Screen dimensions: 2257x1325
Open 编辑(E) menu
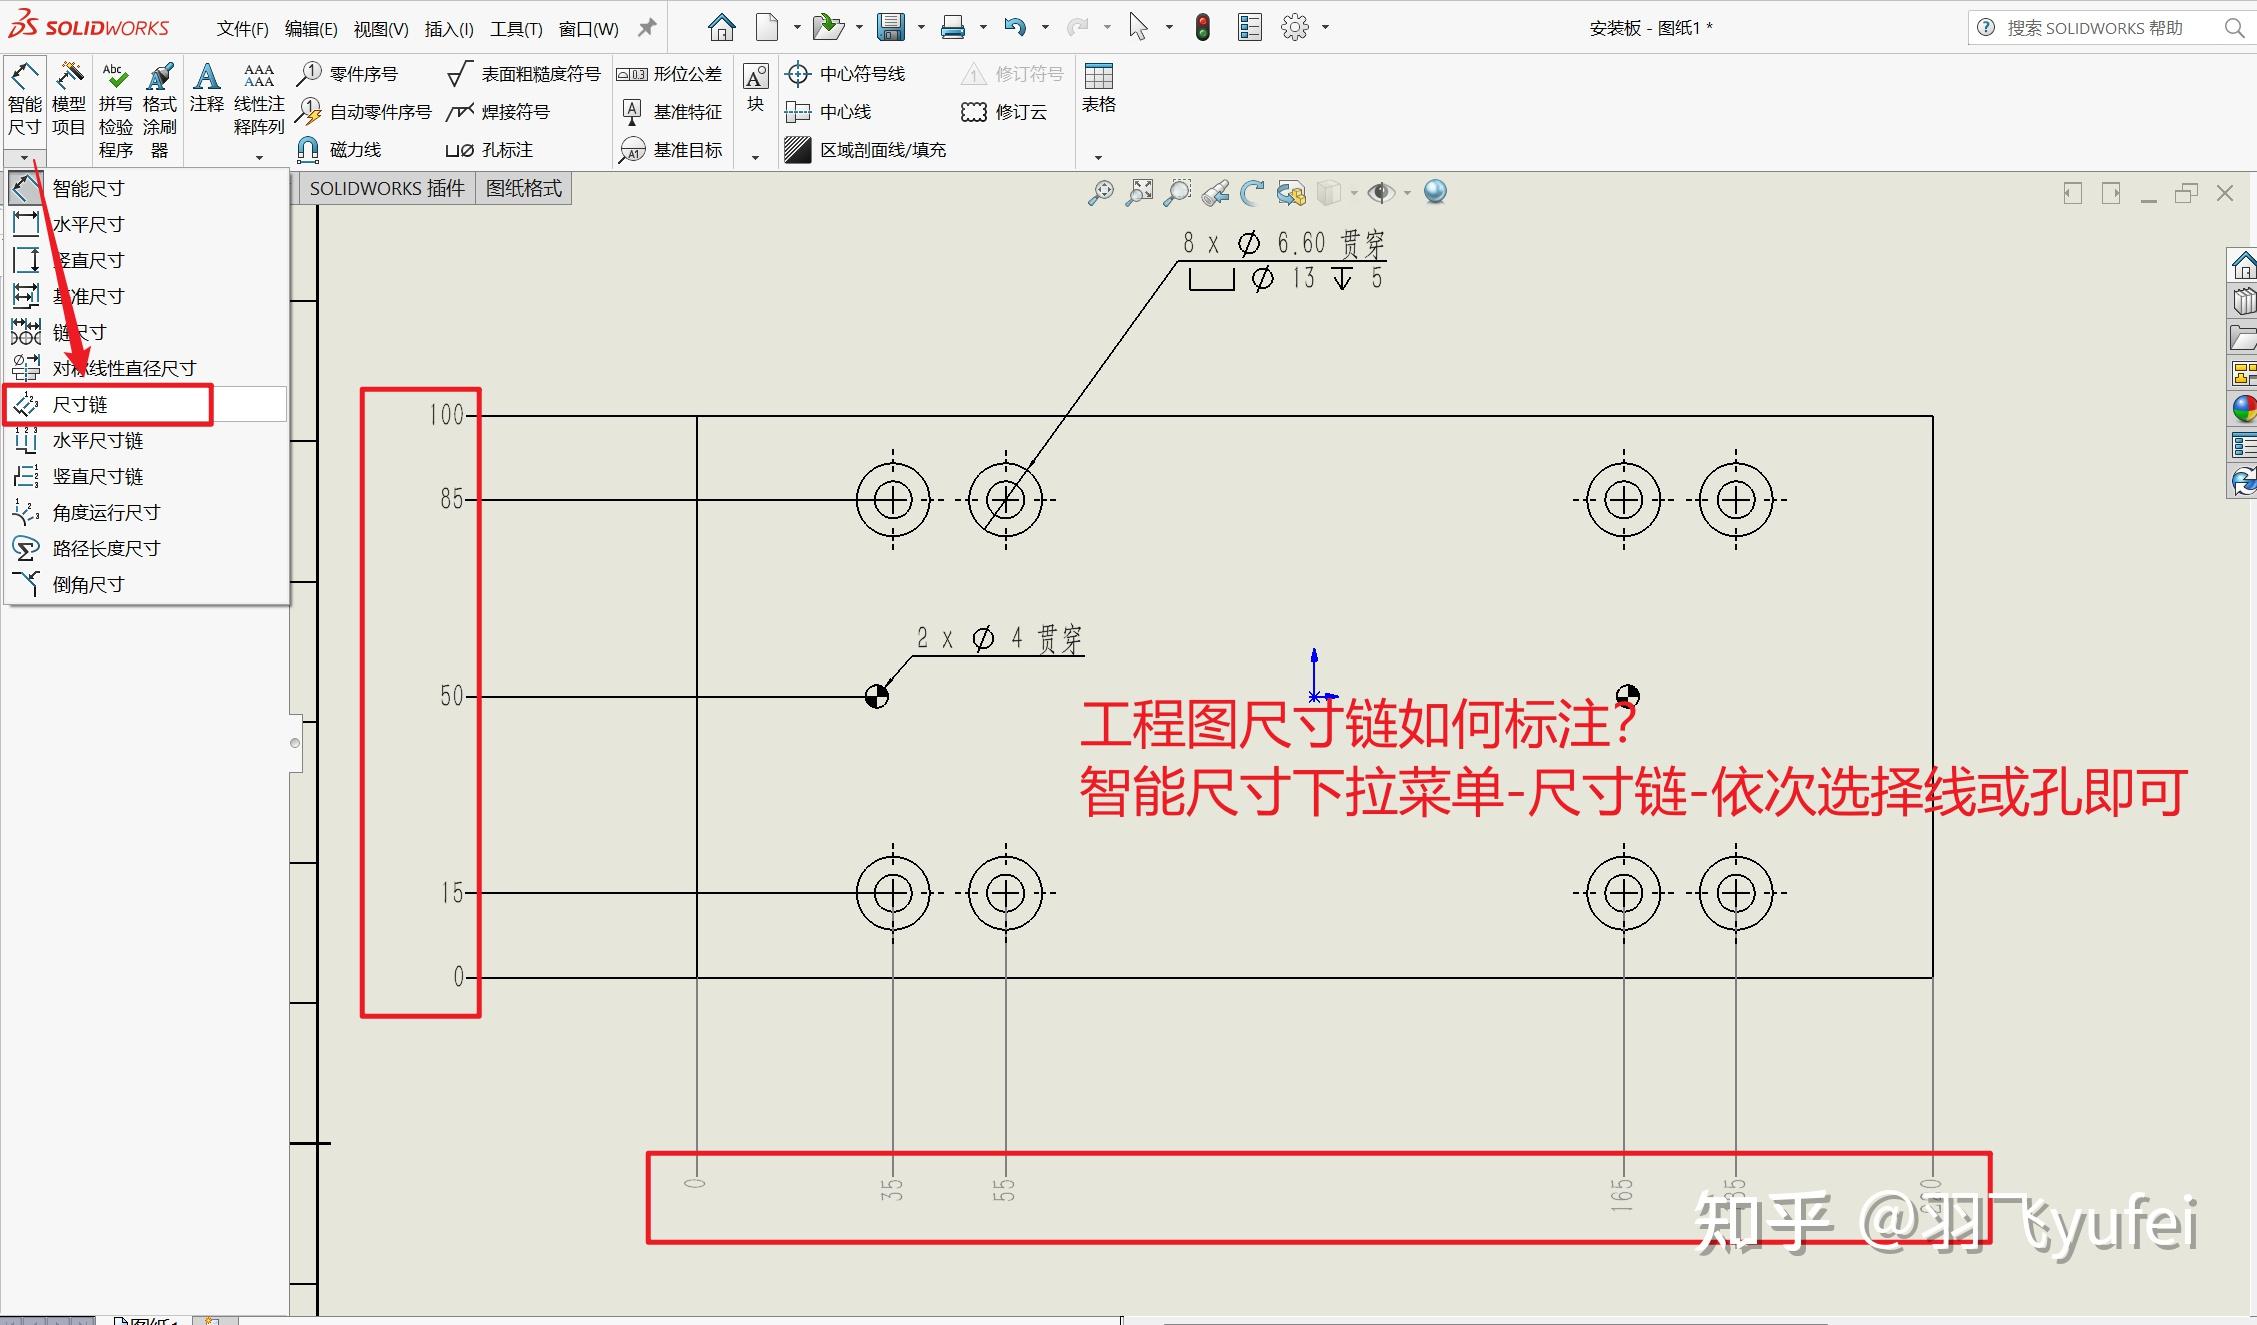click(x=311, y=29)
